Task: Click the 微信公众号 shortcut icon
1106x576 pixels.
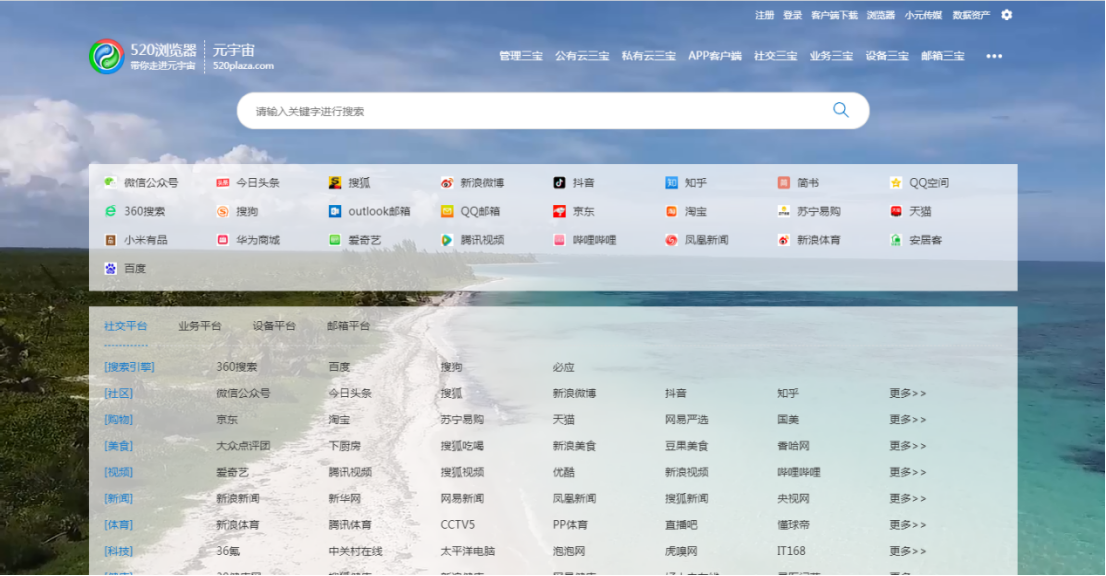Action: pos(111,183)
